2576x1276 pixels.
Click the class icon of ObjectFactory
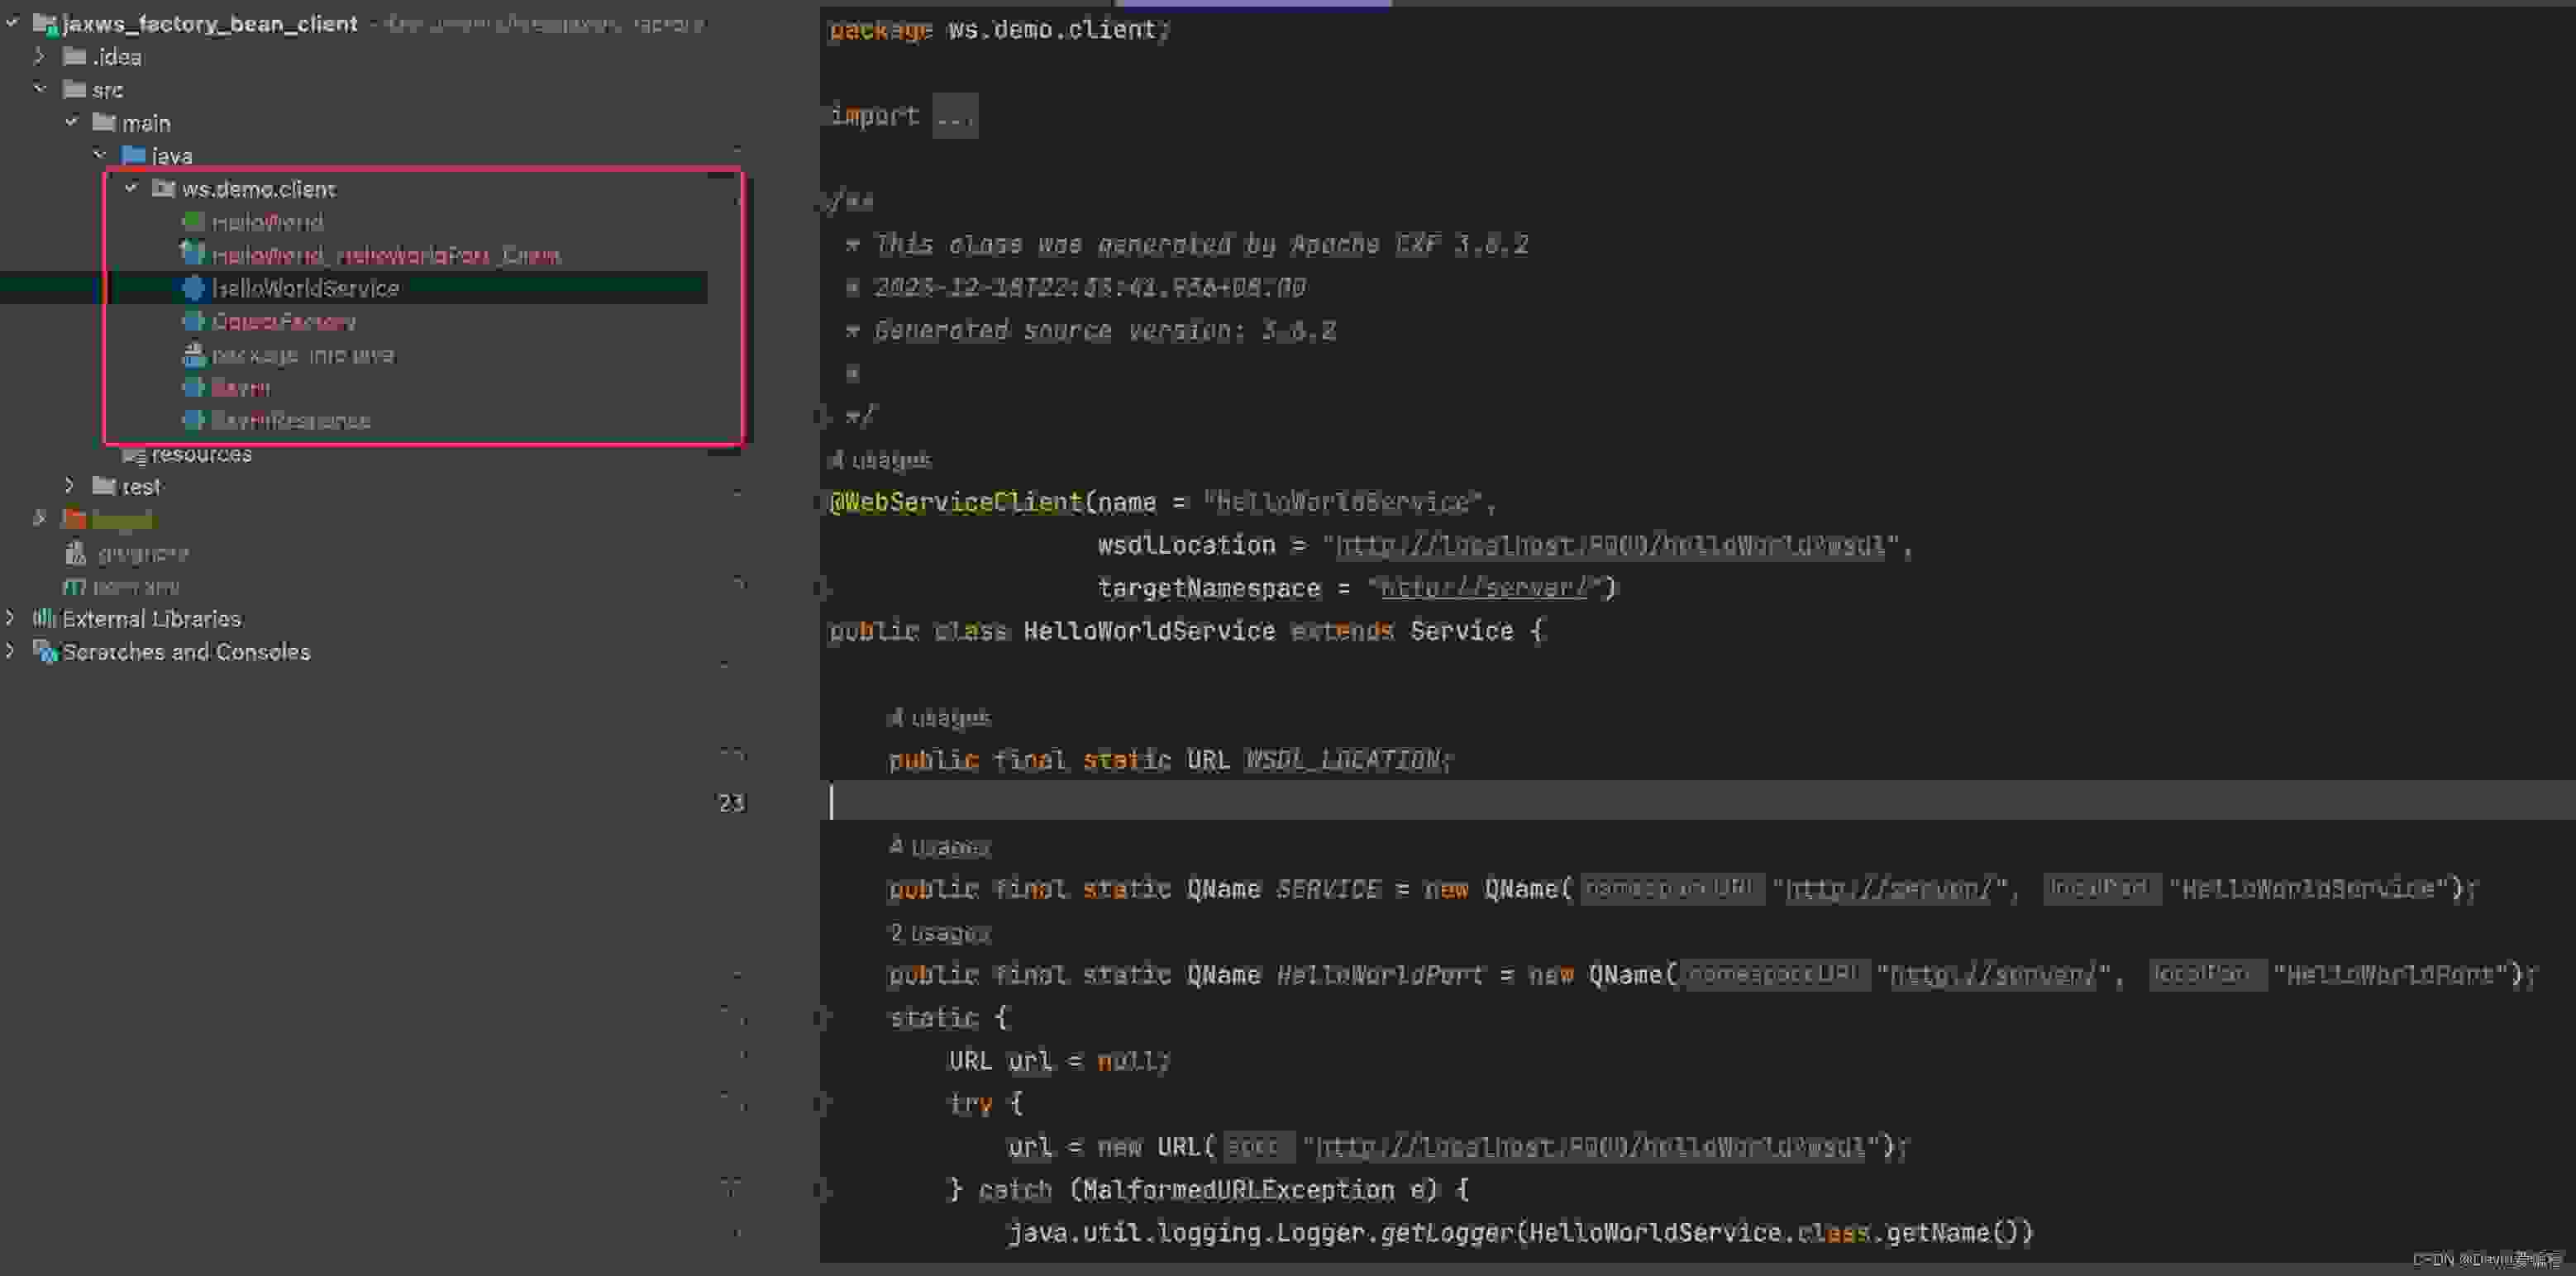pyautogui.click(x=194, y=321)
